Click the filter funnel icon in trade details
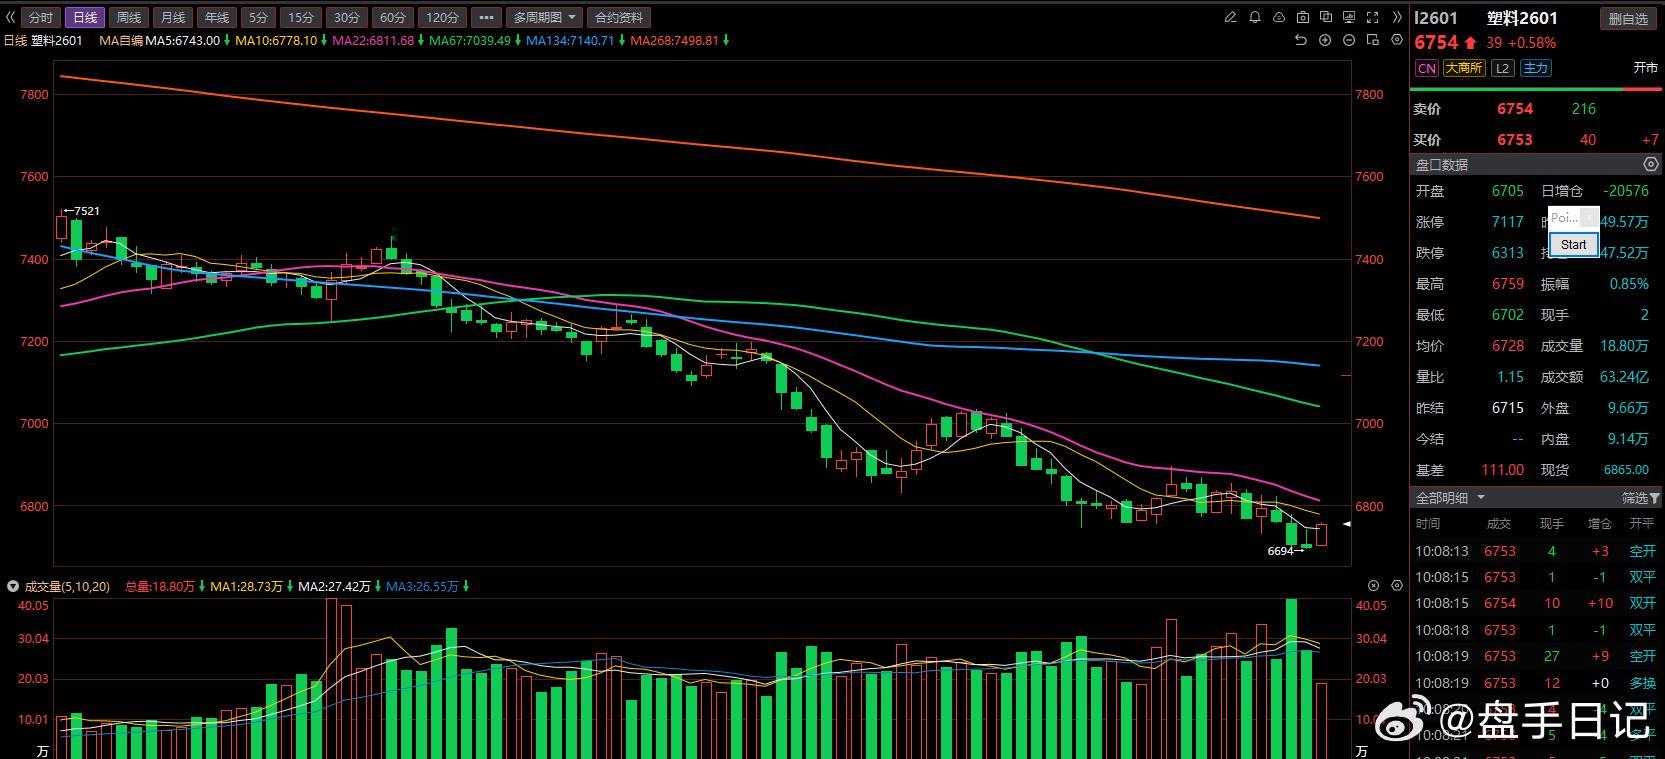Image resolution: width=1665 pixels, height=759 pixels. (1655, 498)
